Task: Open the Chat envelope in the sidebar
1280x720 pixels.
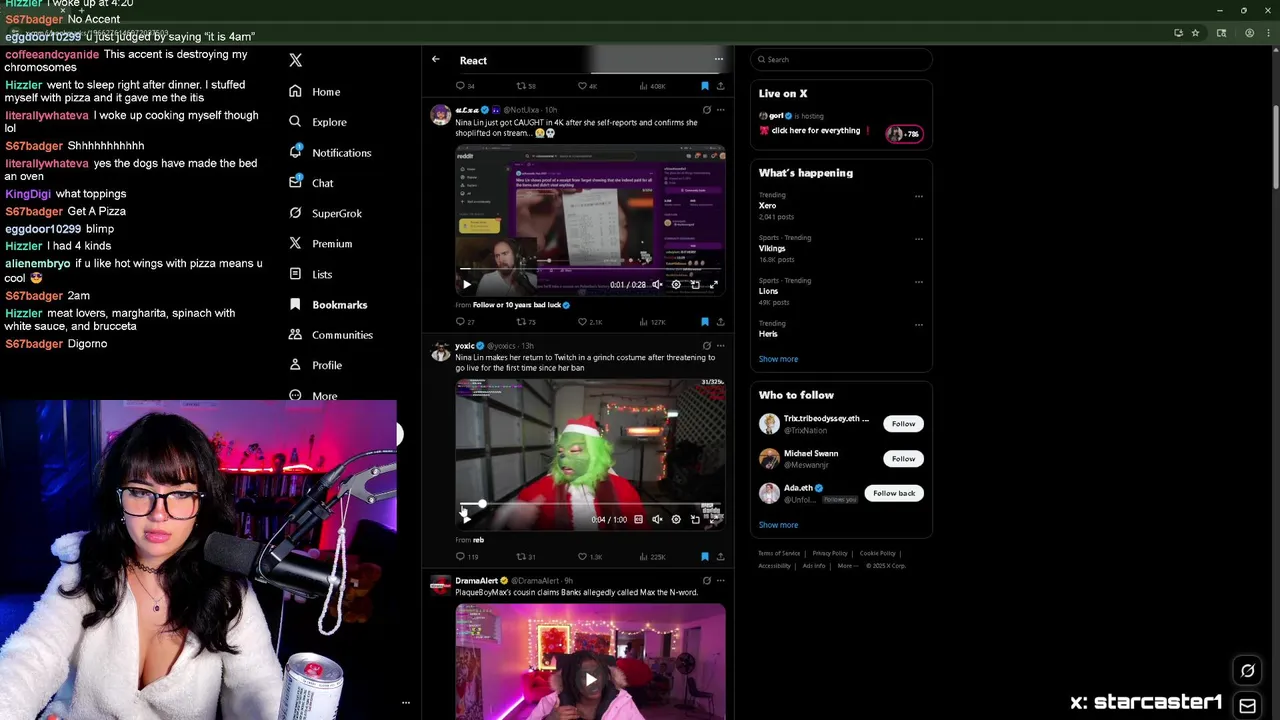Action: pyautogui.click(x=311, y=183)
